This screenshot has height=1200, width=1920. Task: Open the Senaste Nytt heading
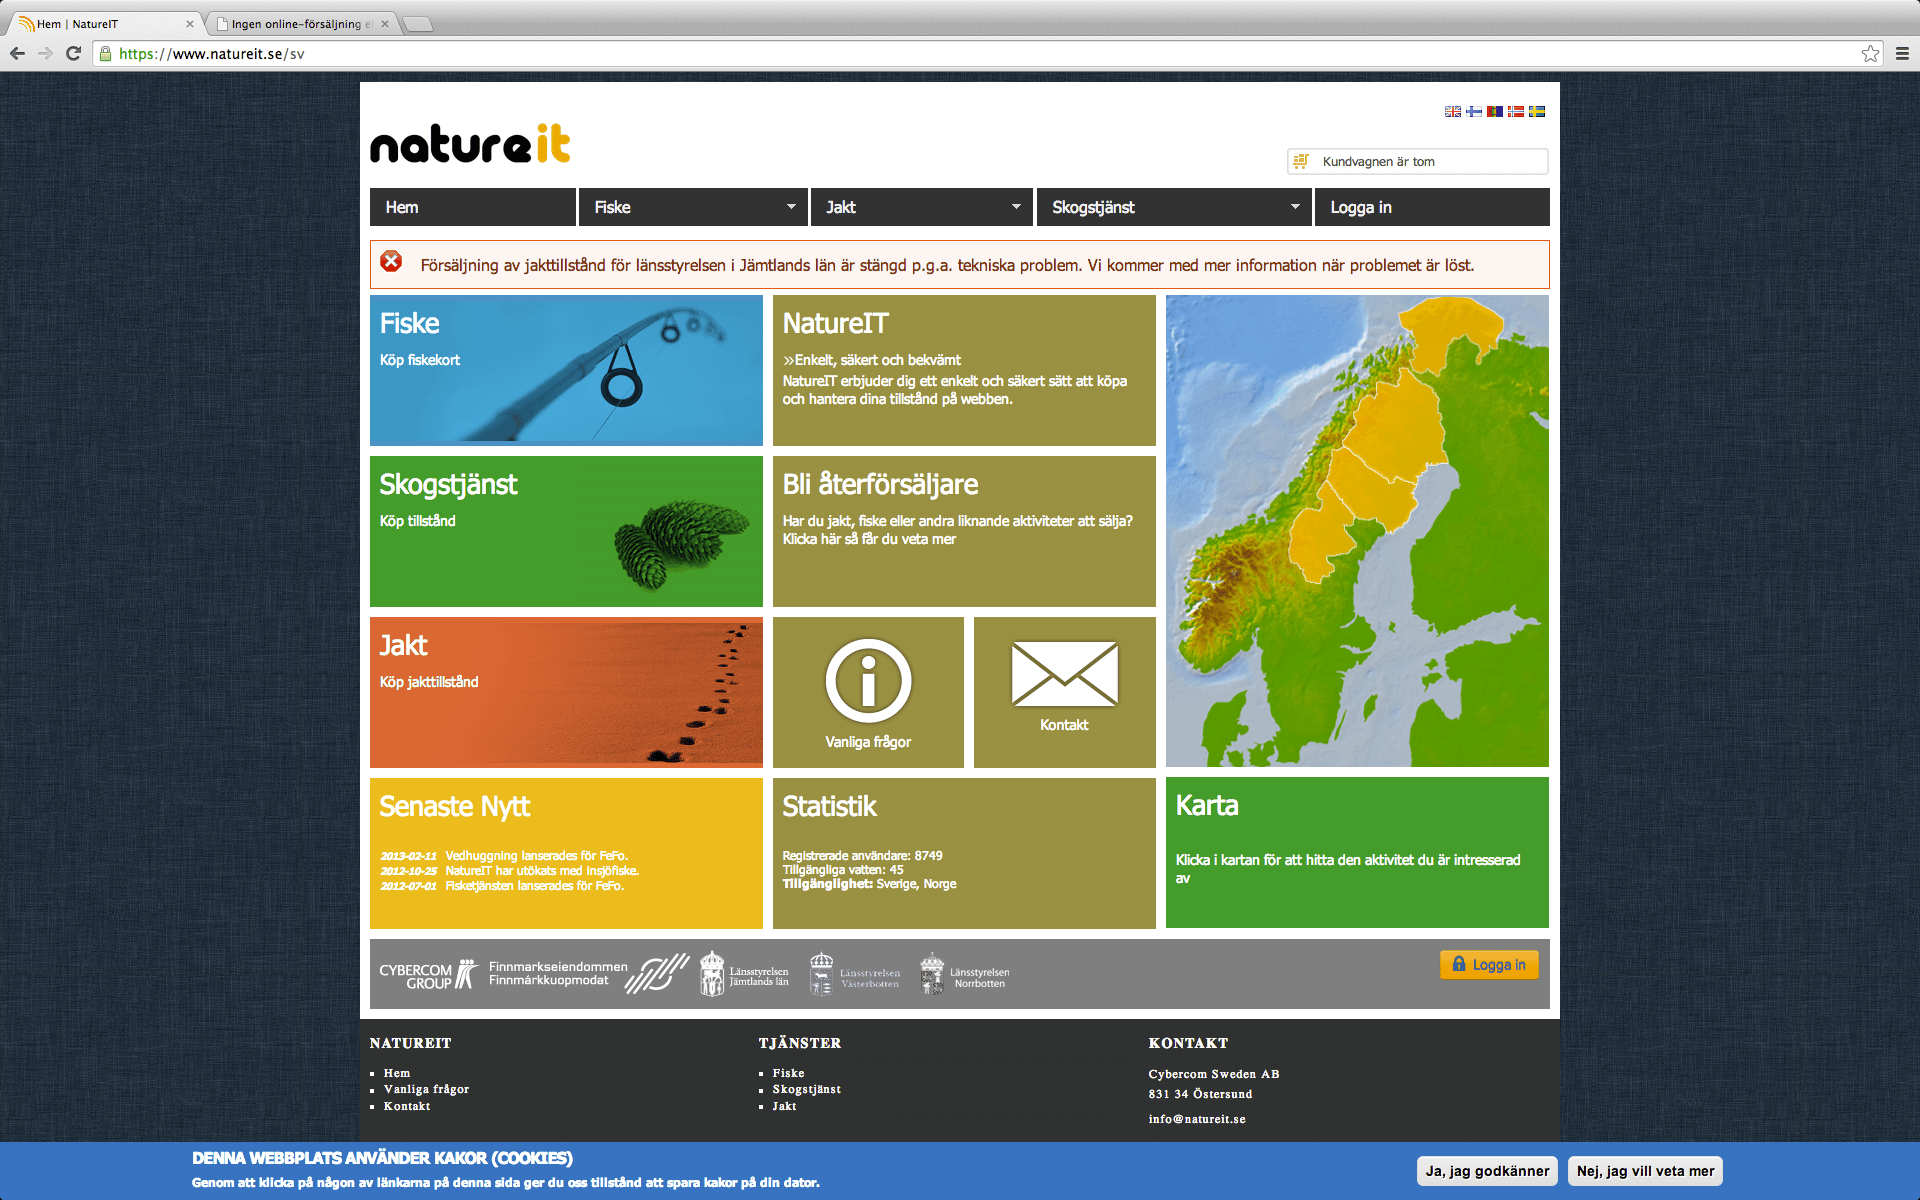pos(455,806)
